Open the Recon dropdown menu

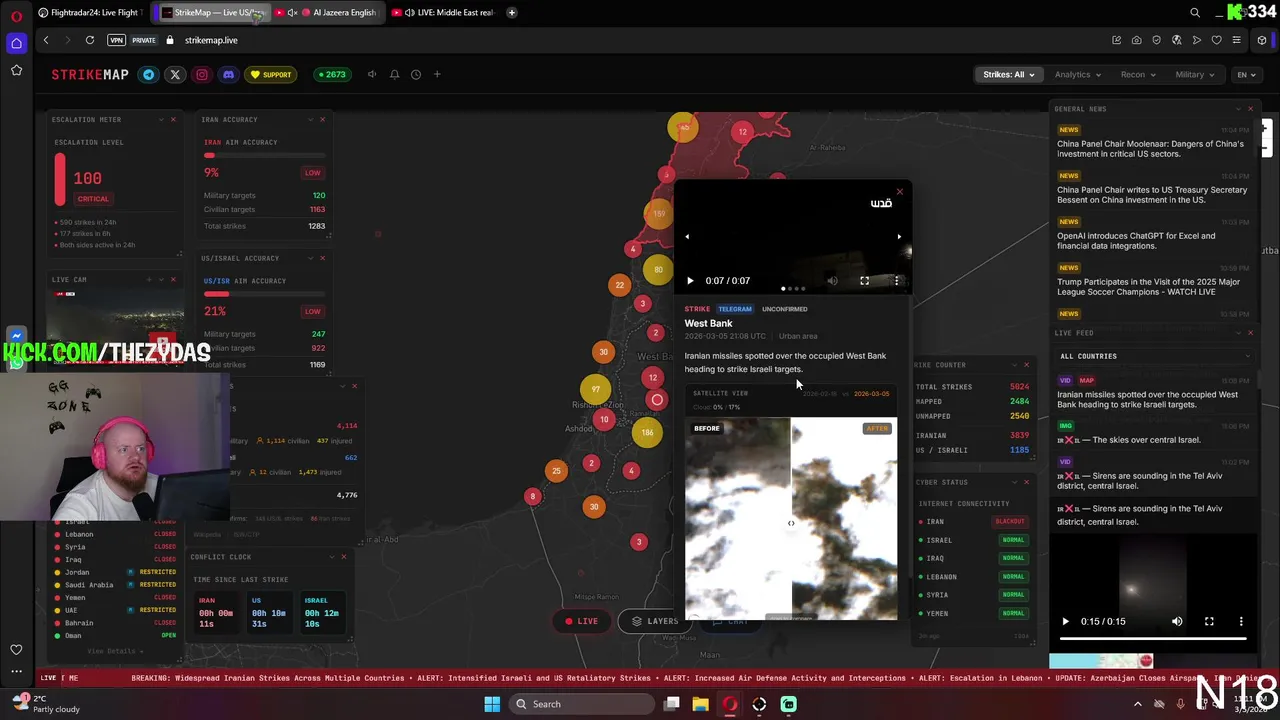pyautogui.click(x=1138, y=74)
